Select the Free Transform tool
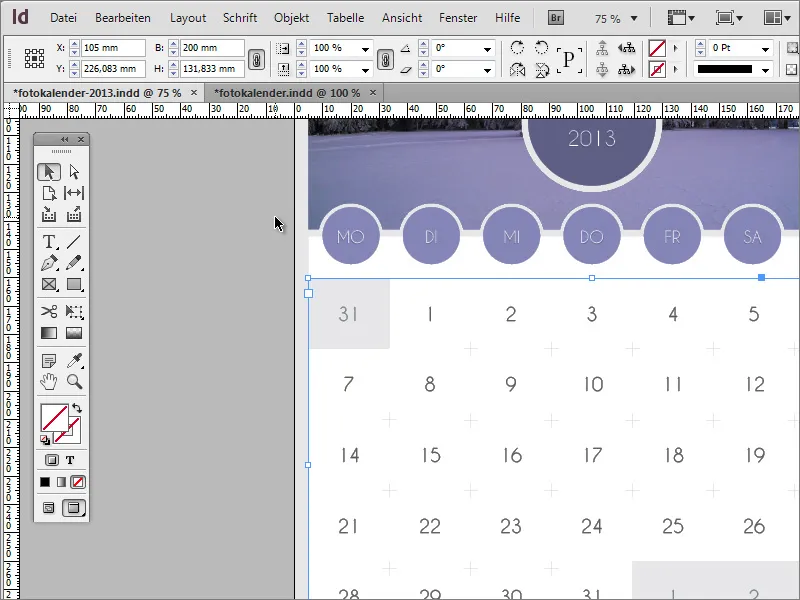The height and width of the screenshot is (600, 800). point(74,311)
